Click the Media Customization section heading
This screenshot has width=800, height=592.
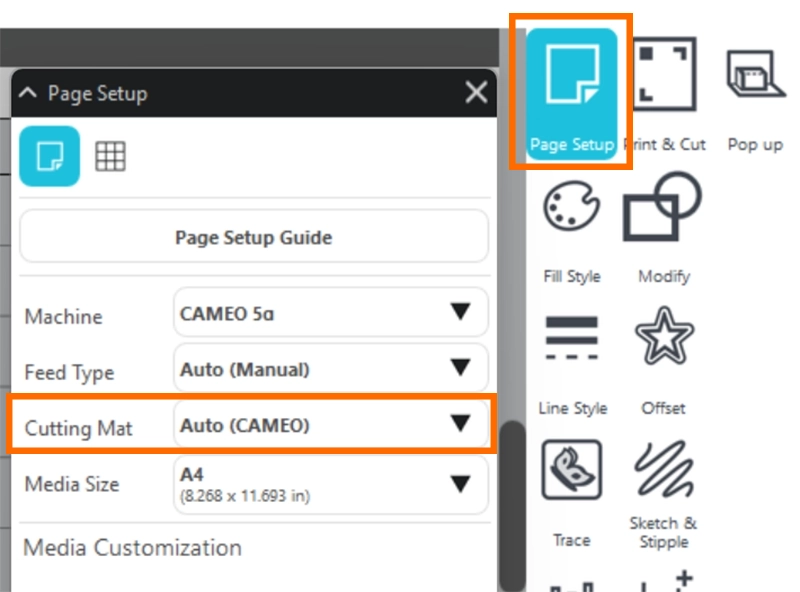tap(132, 548)
